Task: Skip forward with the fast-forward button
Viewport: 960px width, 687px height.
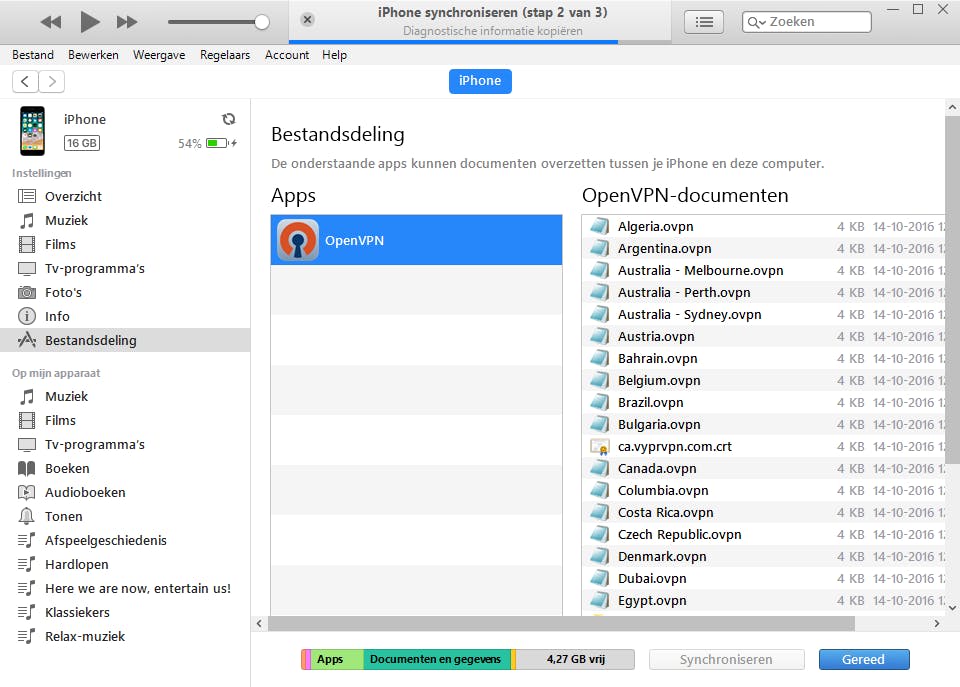Action: pyautogui.click(x=127, y=22)
